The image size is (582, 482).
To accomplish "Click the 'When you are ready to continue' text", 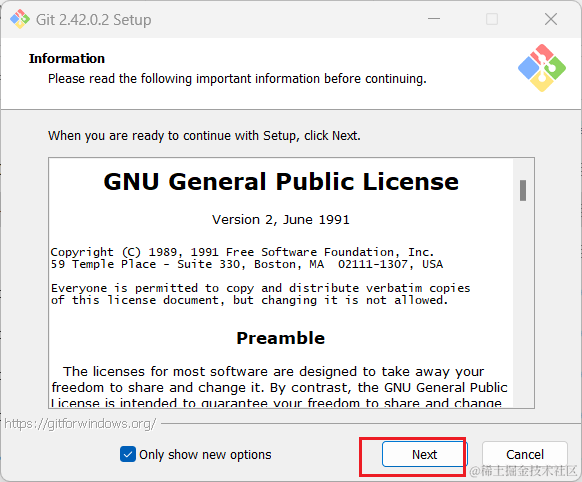I will 204,136.
